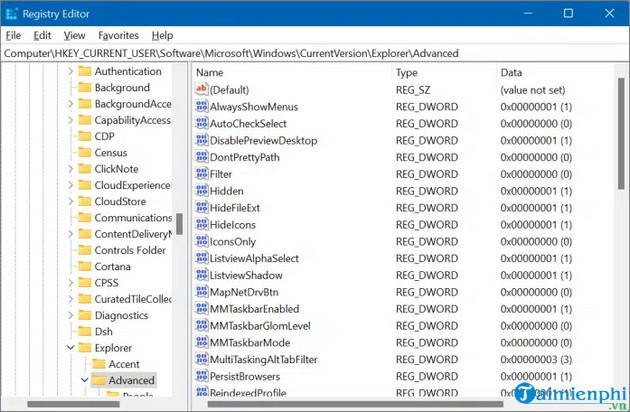This screenshot has height=412, width=630.
Task: Expand the ClickNote key
Action: pos(71,169)
